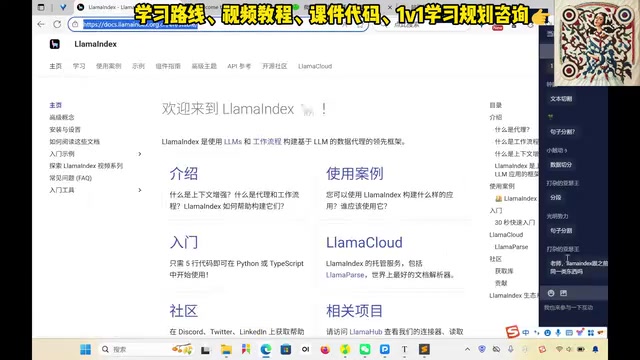Open Sublime Text from taskbar
The height and width of the screenshot is (360, 640).
[x=424, y=349]
